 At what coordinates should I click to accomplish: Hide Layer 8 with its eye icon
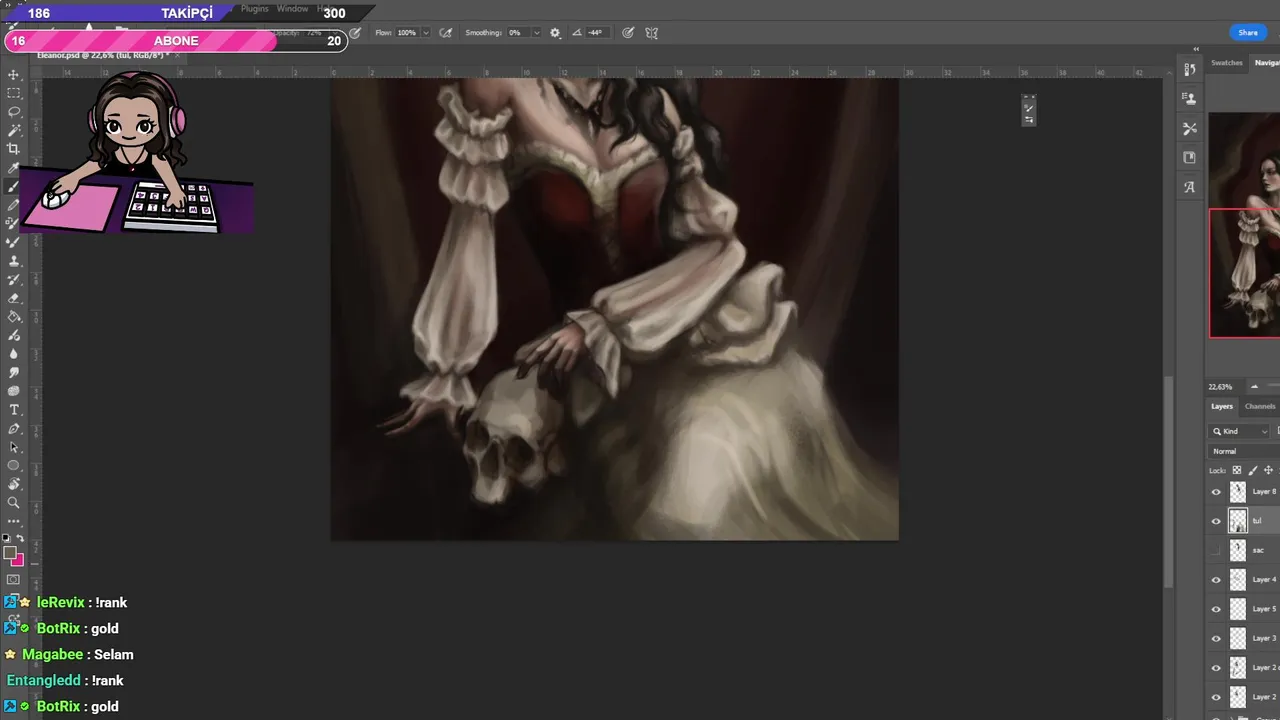pos(1216,492)
